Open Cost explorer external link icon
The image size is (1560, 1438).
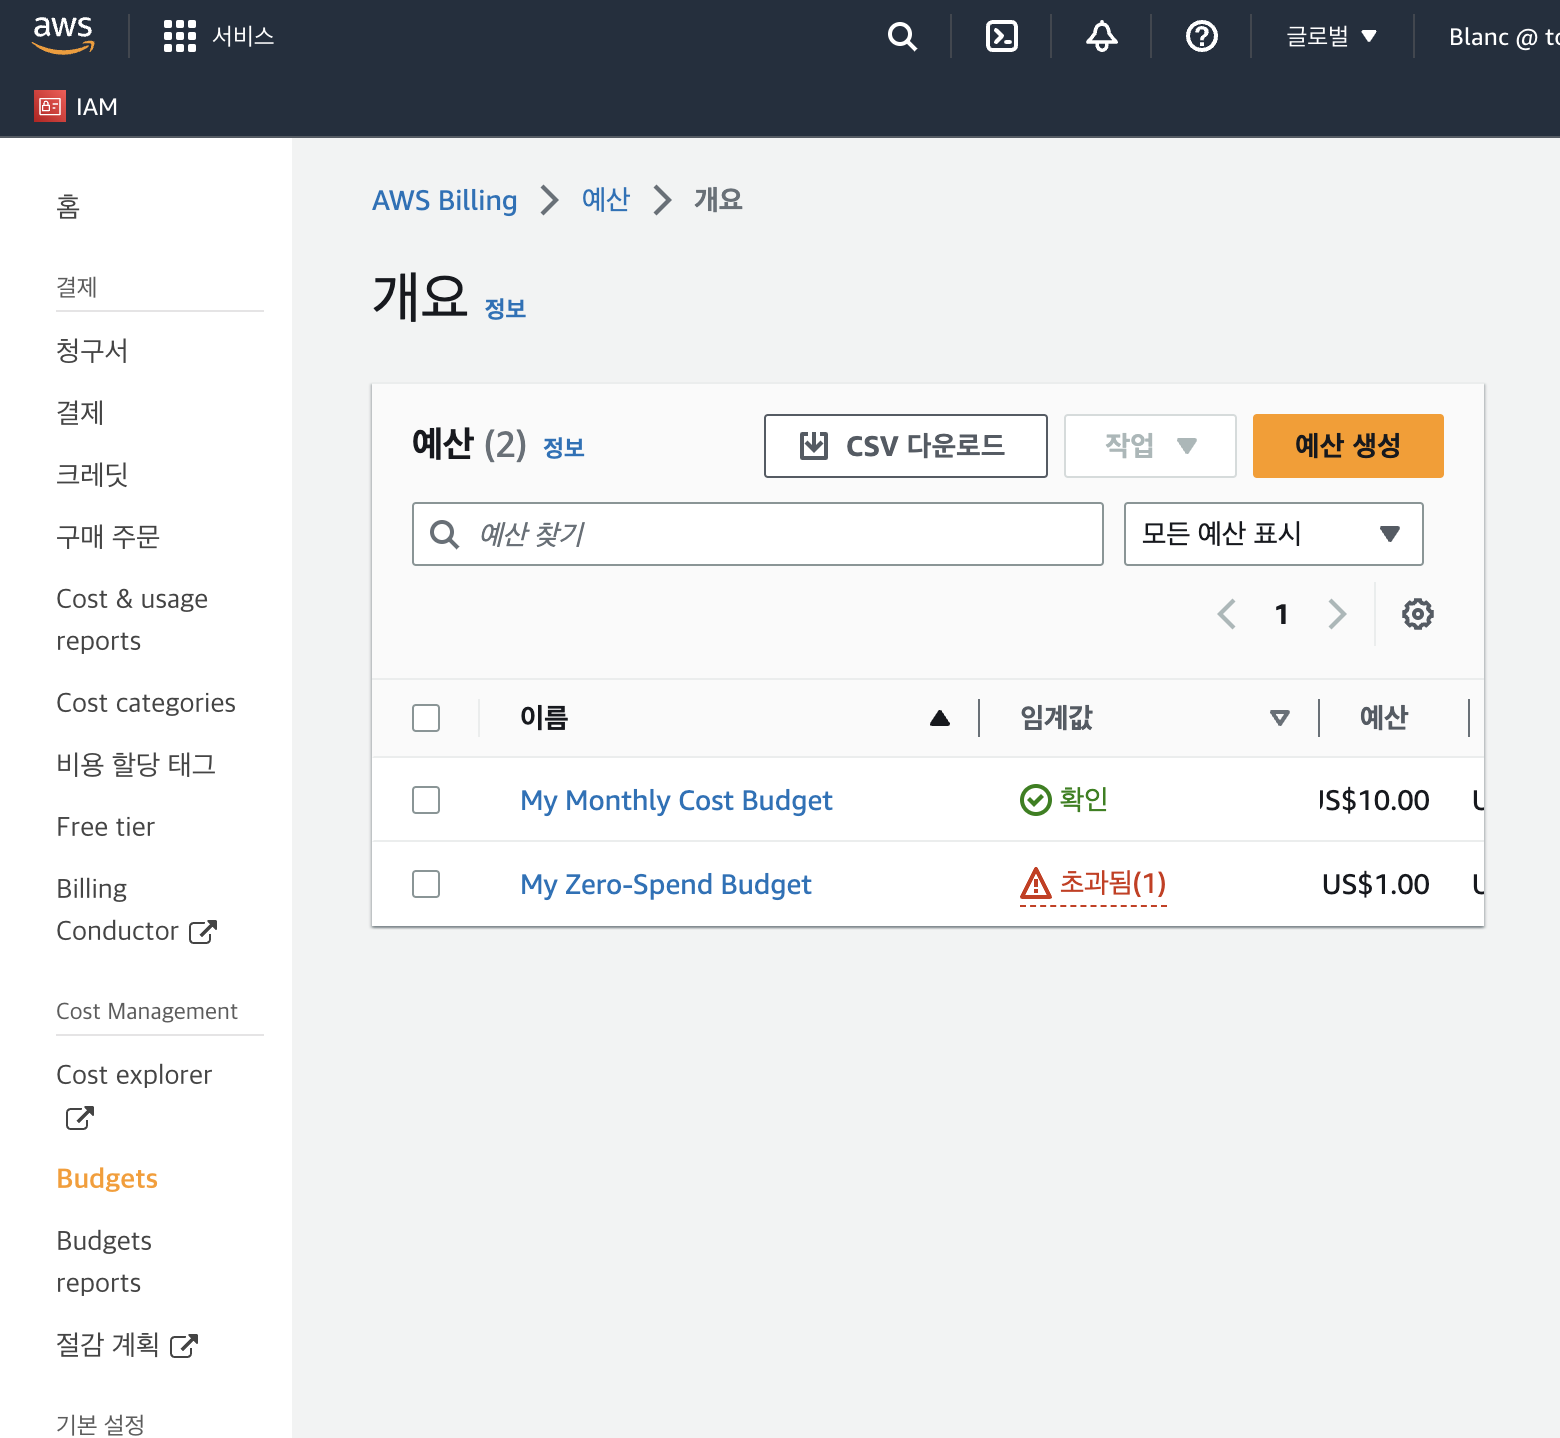(80, 1118)
